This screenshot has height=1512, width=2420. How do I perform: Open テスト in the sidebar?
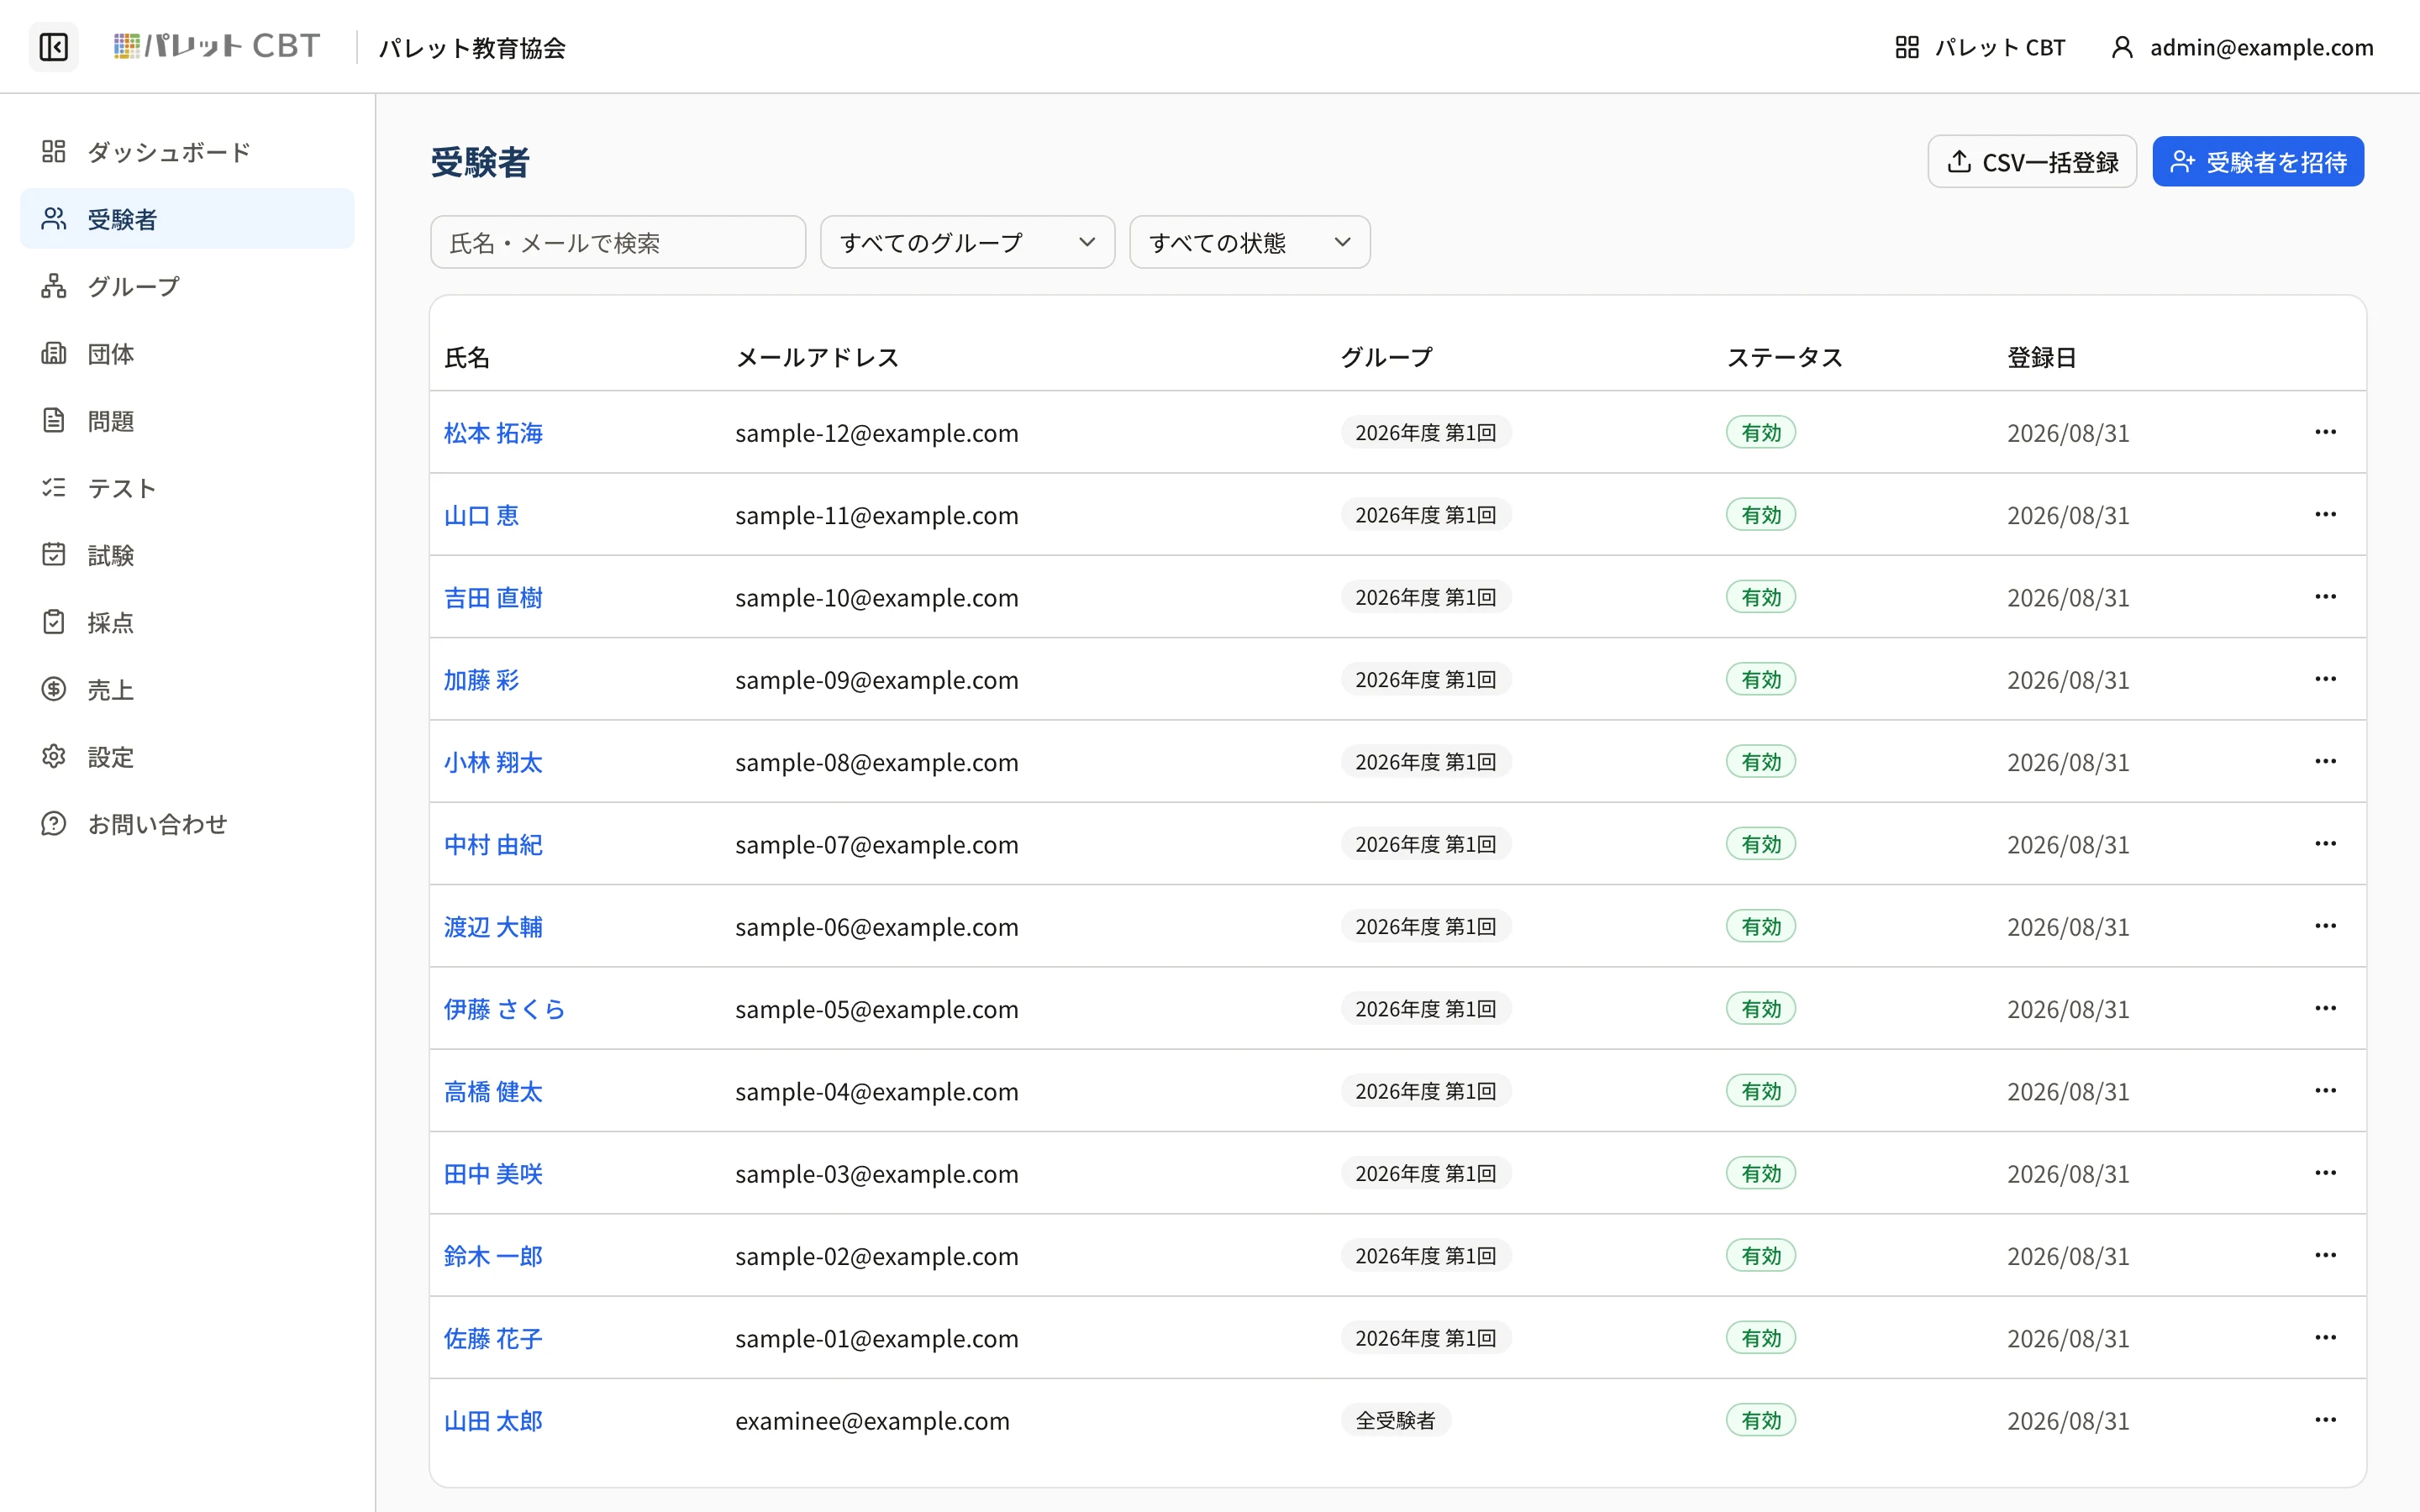point(187,488)
